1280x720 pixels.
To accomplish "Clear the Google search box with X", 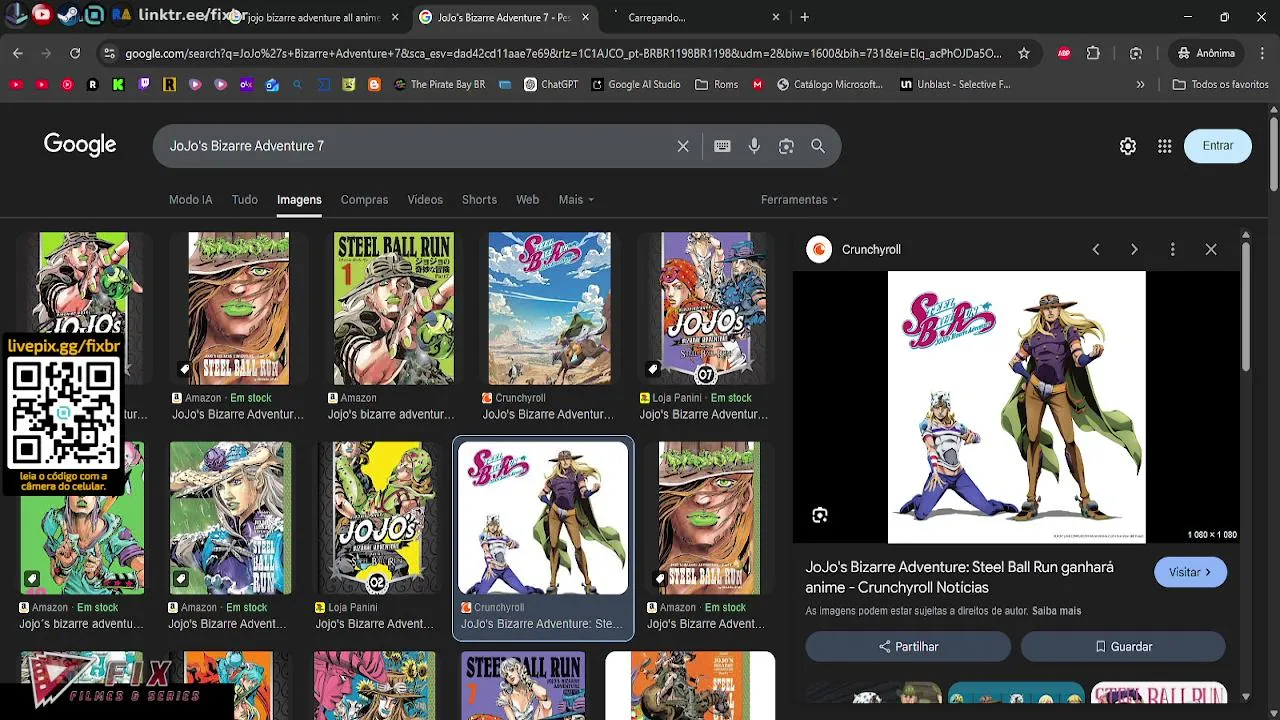I will click(683, 146).
